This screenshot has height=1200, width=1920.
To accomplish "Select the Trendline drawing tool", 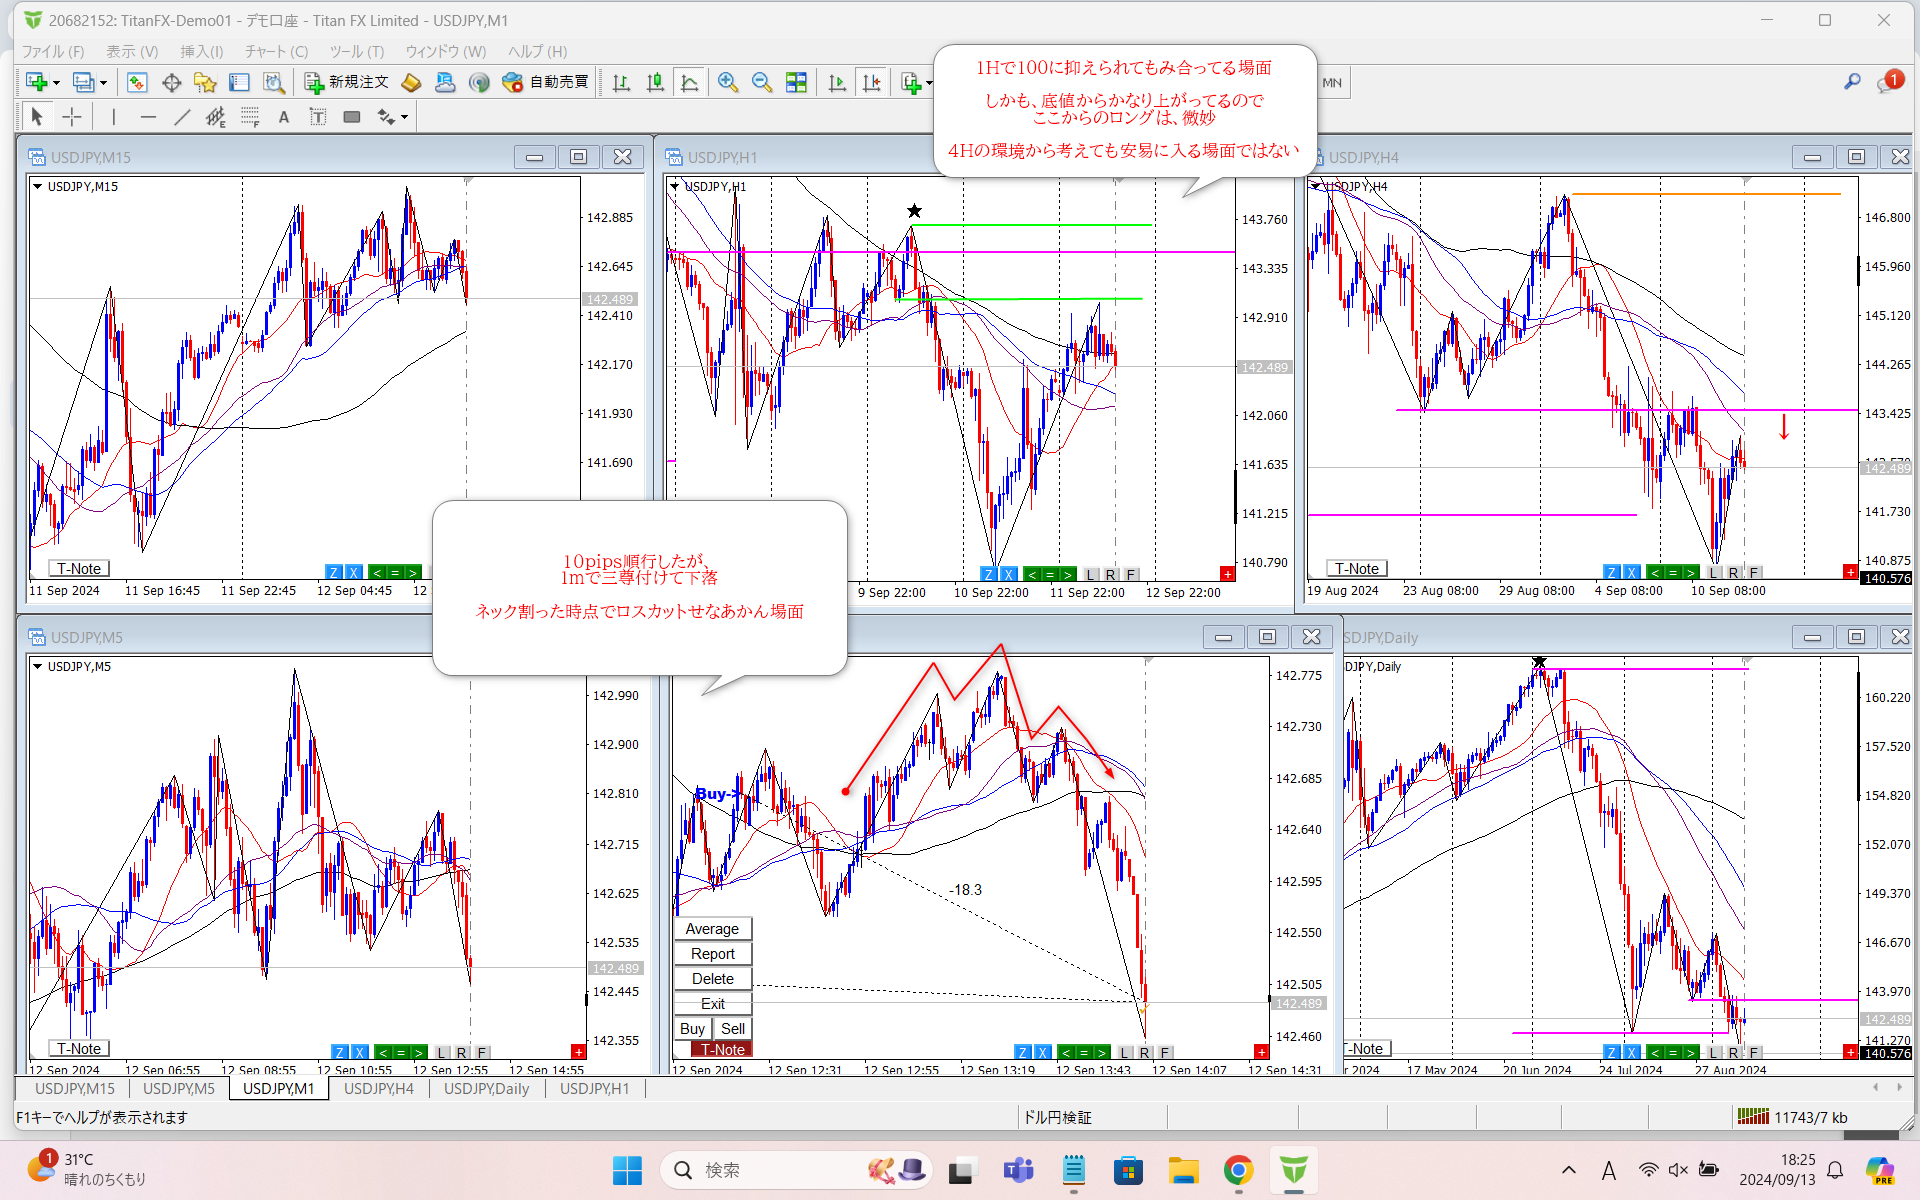I will (x=182, y=117).
